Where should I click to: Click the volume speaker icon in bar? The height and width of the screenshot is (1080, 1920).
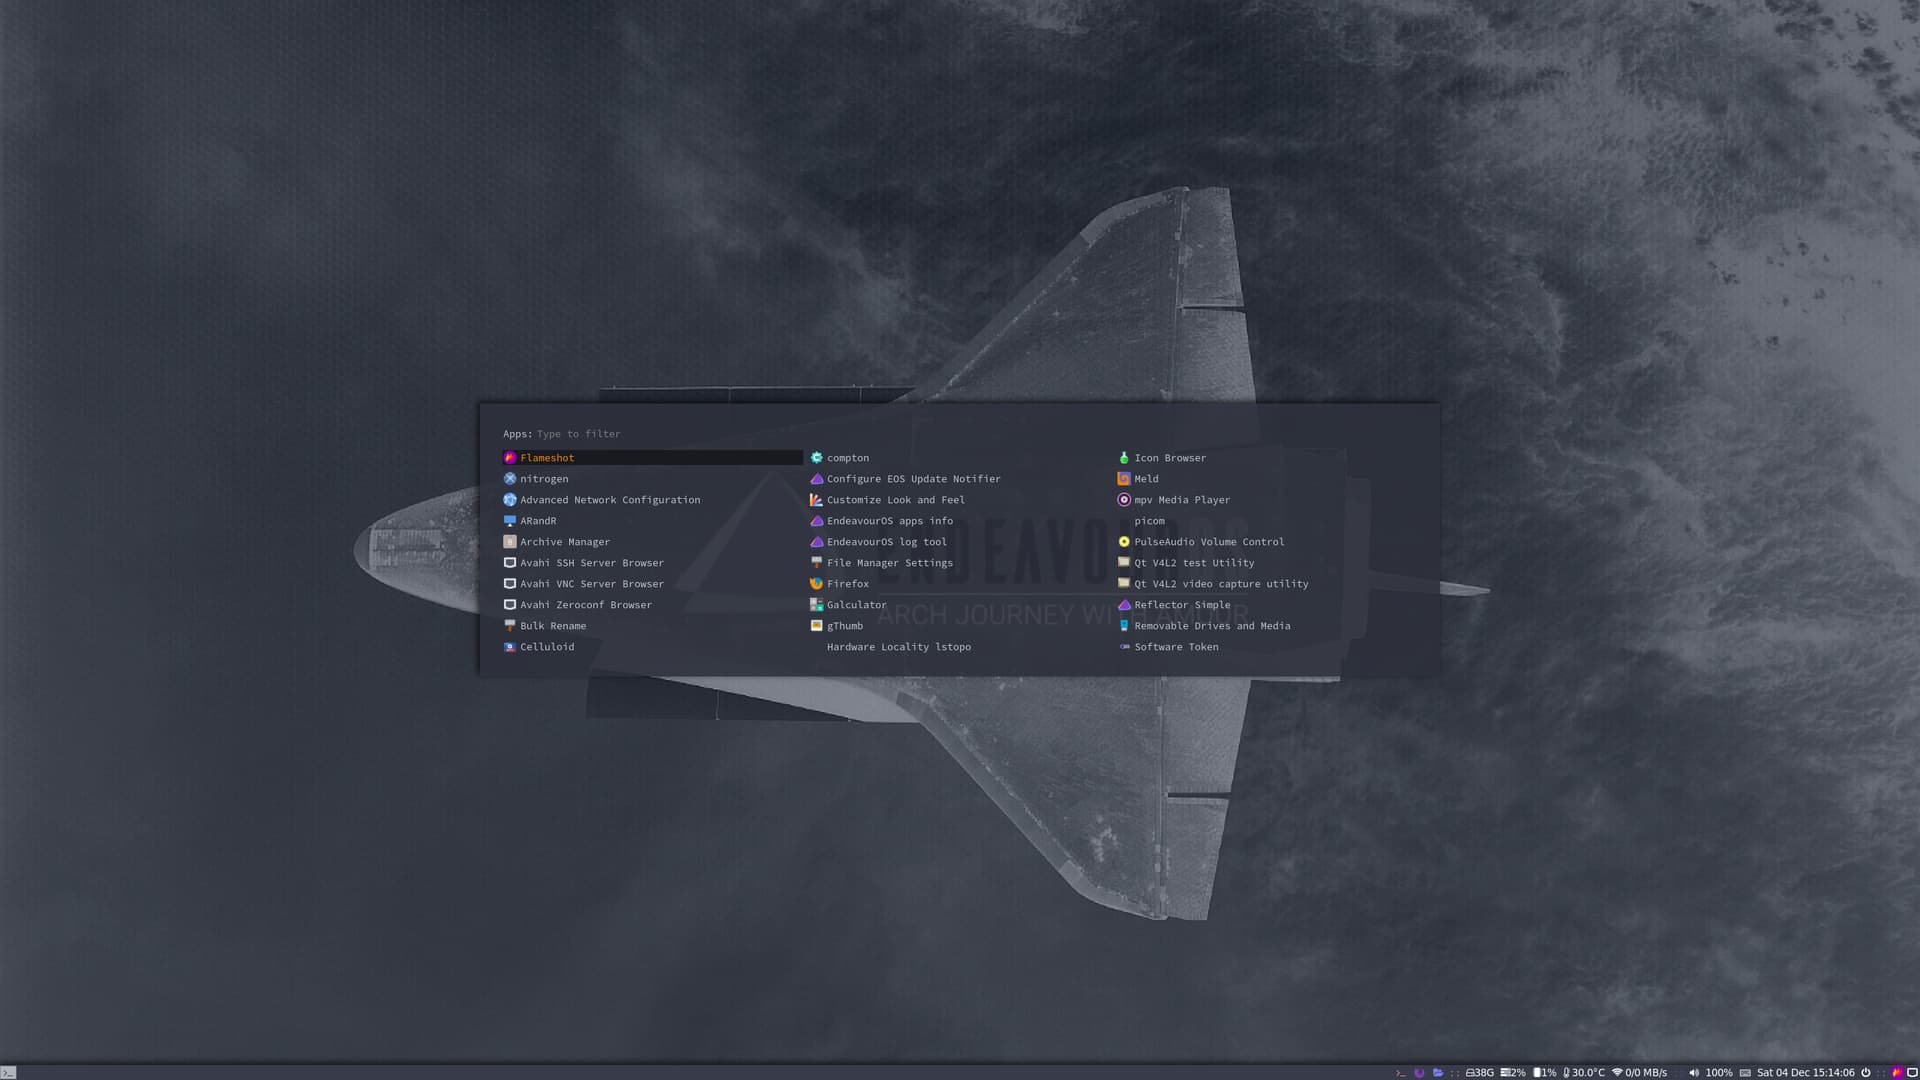1693,1072
